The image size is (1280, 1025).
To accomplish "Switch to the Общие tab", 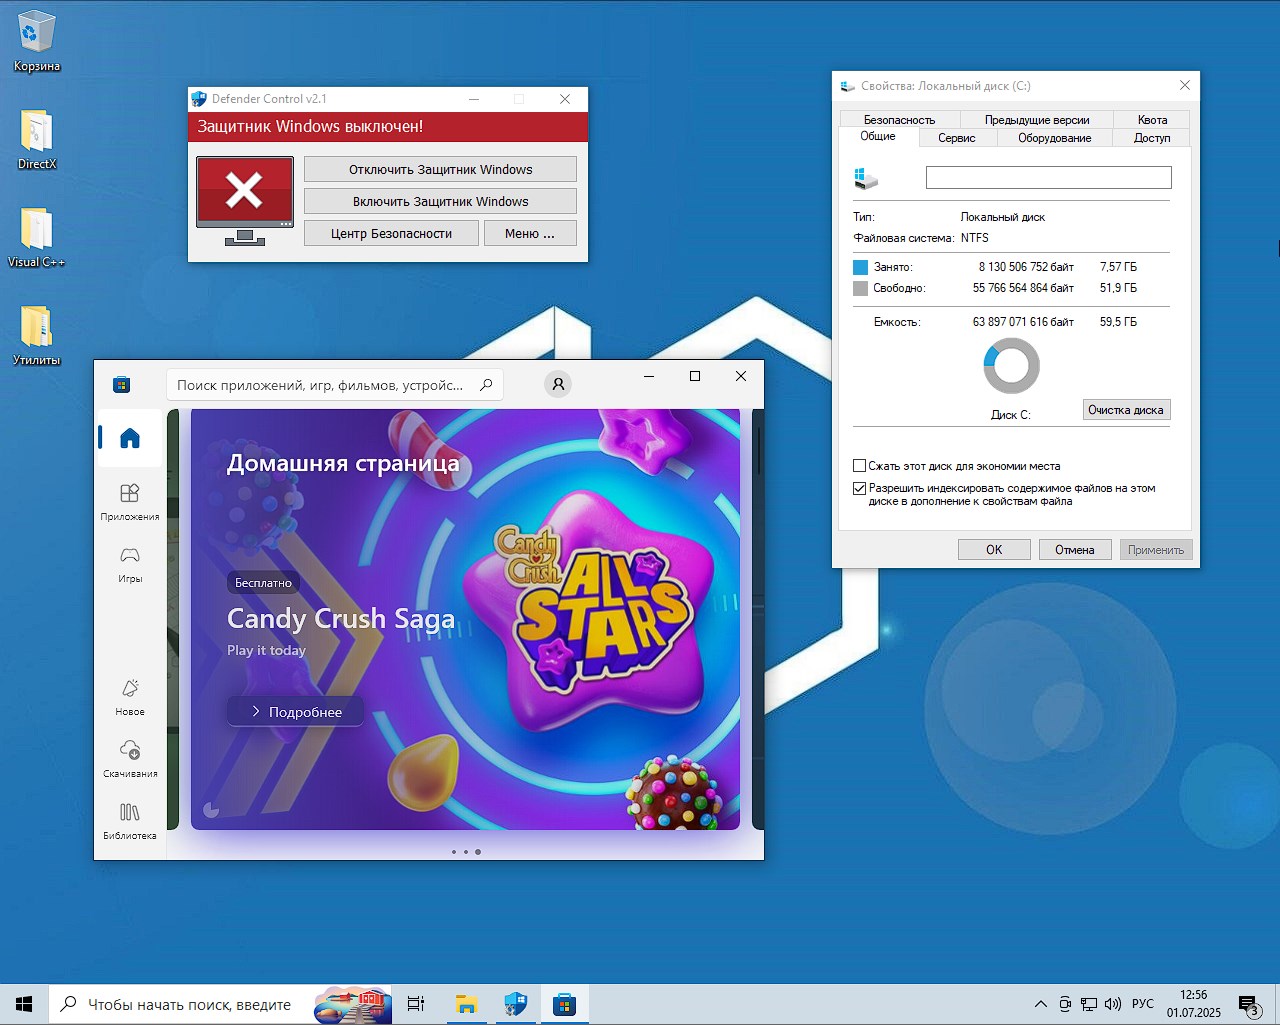I will point(878,136).
